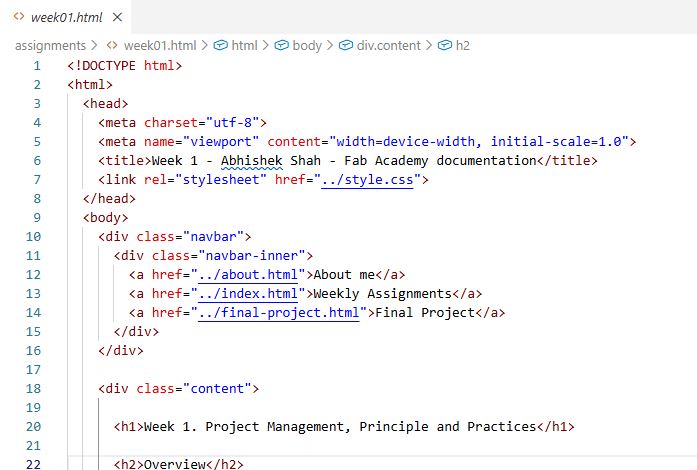Select the html breadcrumb segment
Screen dimensions: 697x470
pos(244,45)
